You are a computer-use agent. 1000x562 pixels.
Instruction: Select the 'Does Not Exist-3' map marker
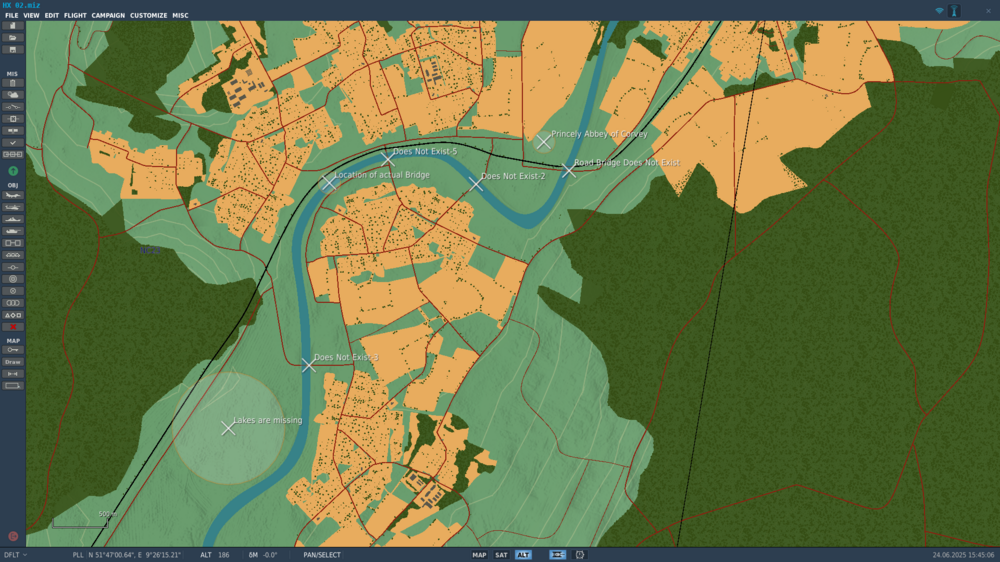pyautogui.click(x=309, y=366)
